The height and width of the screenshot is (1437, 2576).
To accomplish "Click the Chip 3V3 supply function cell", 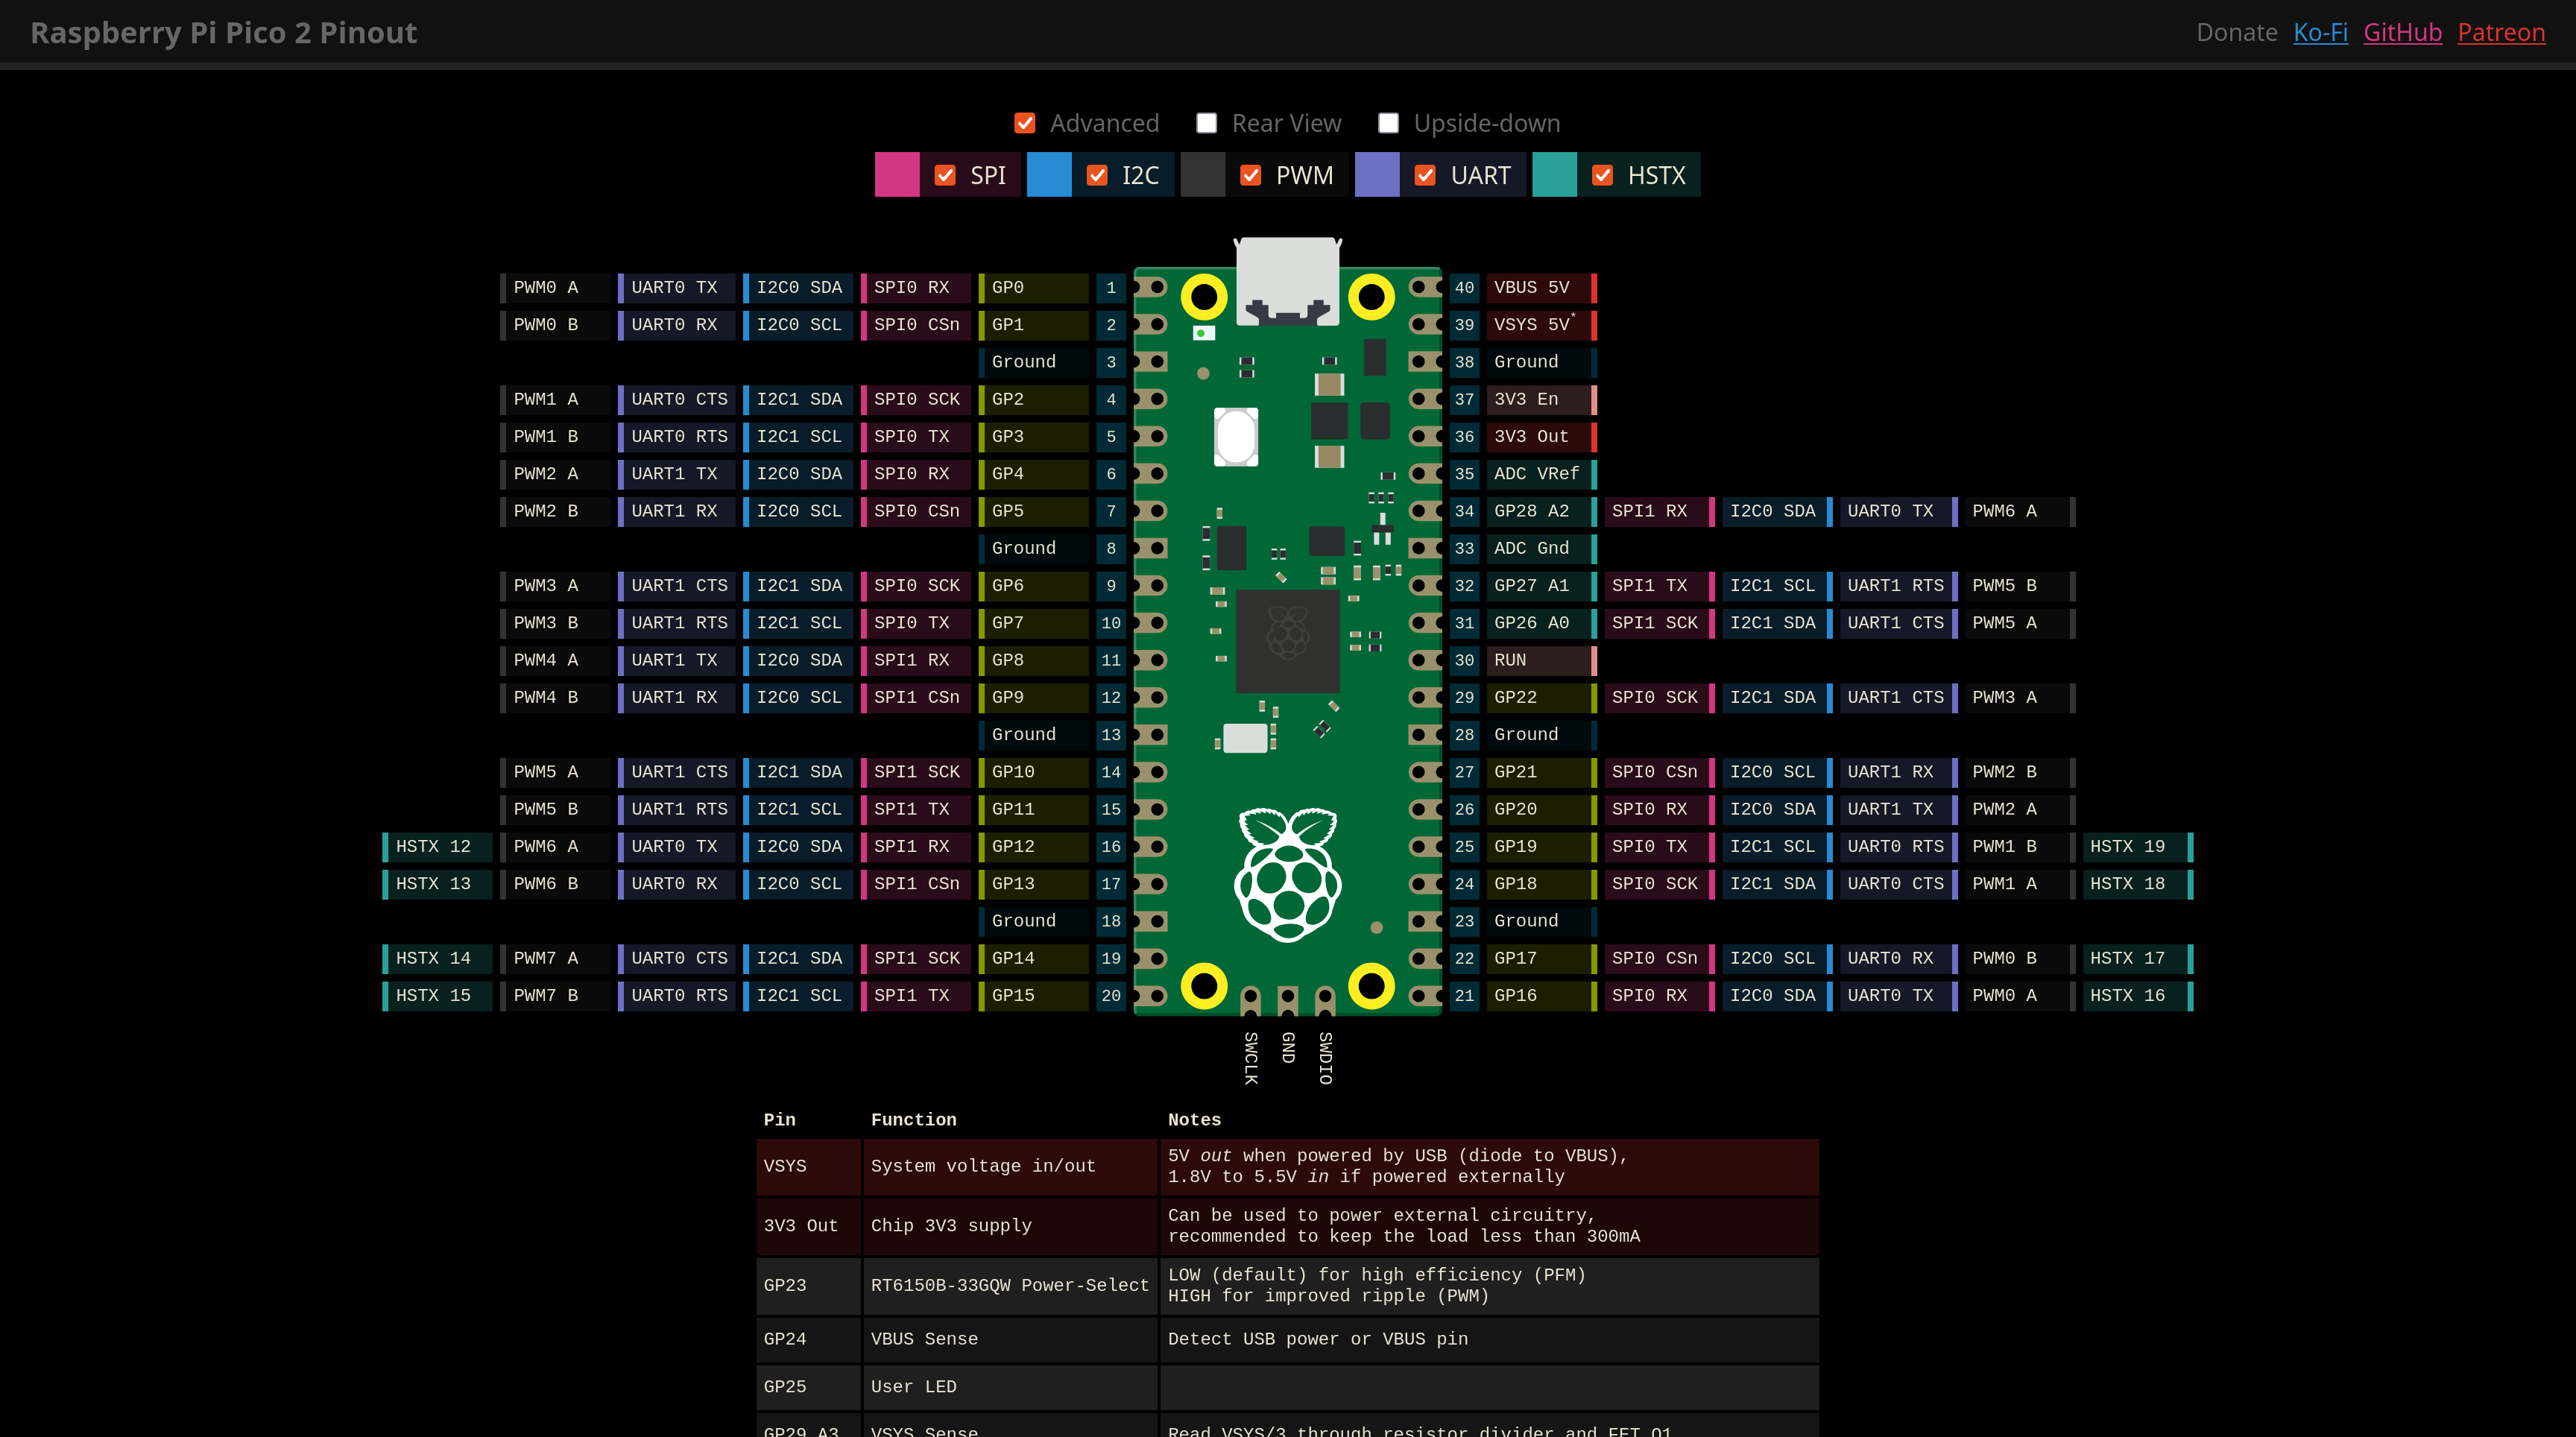I will (1010, 1226).
